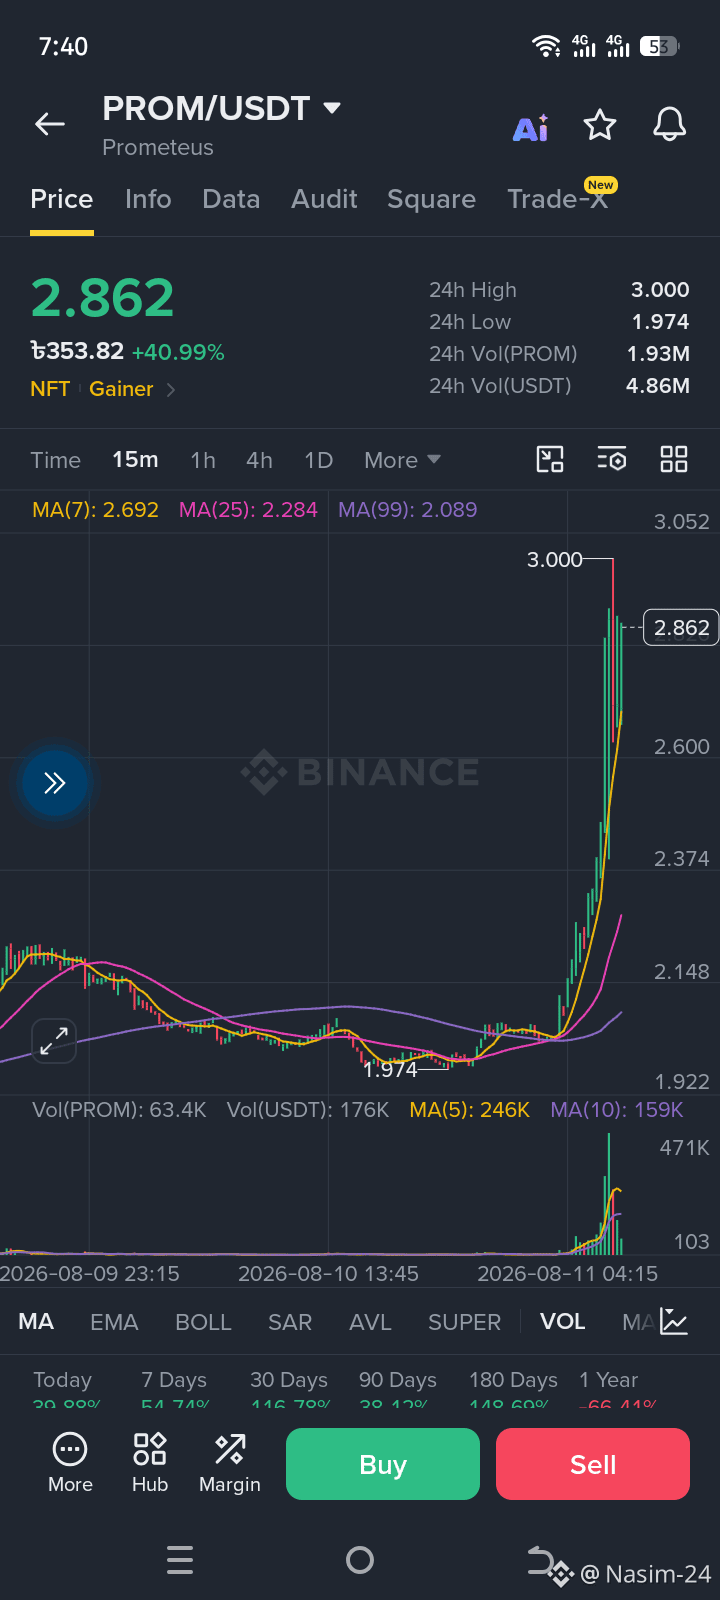
Task: Switch to the Trade-X tab
Action: pos(557,199)
